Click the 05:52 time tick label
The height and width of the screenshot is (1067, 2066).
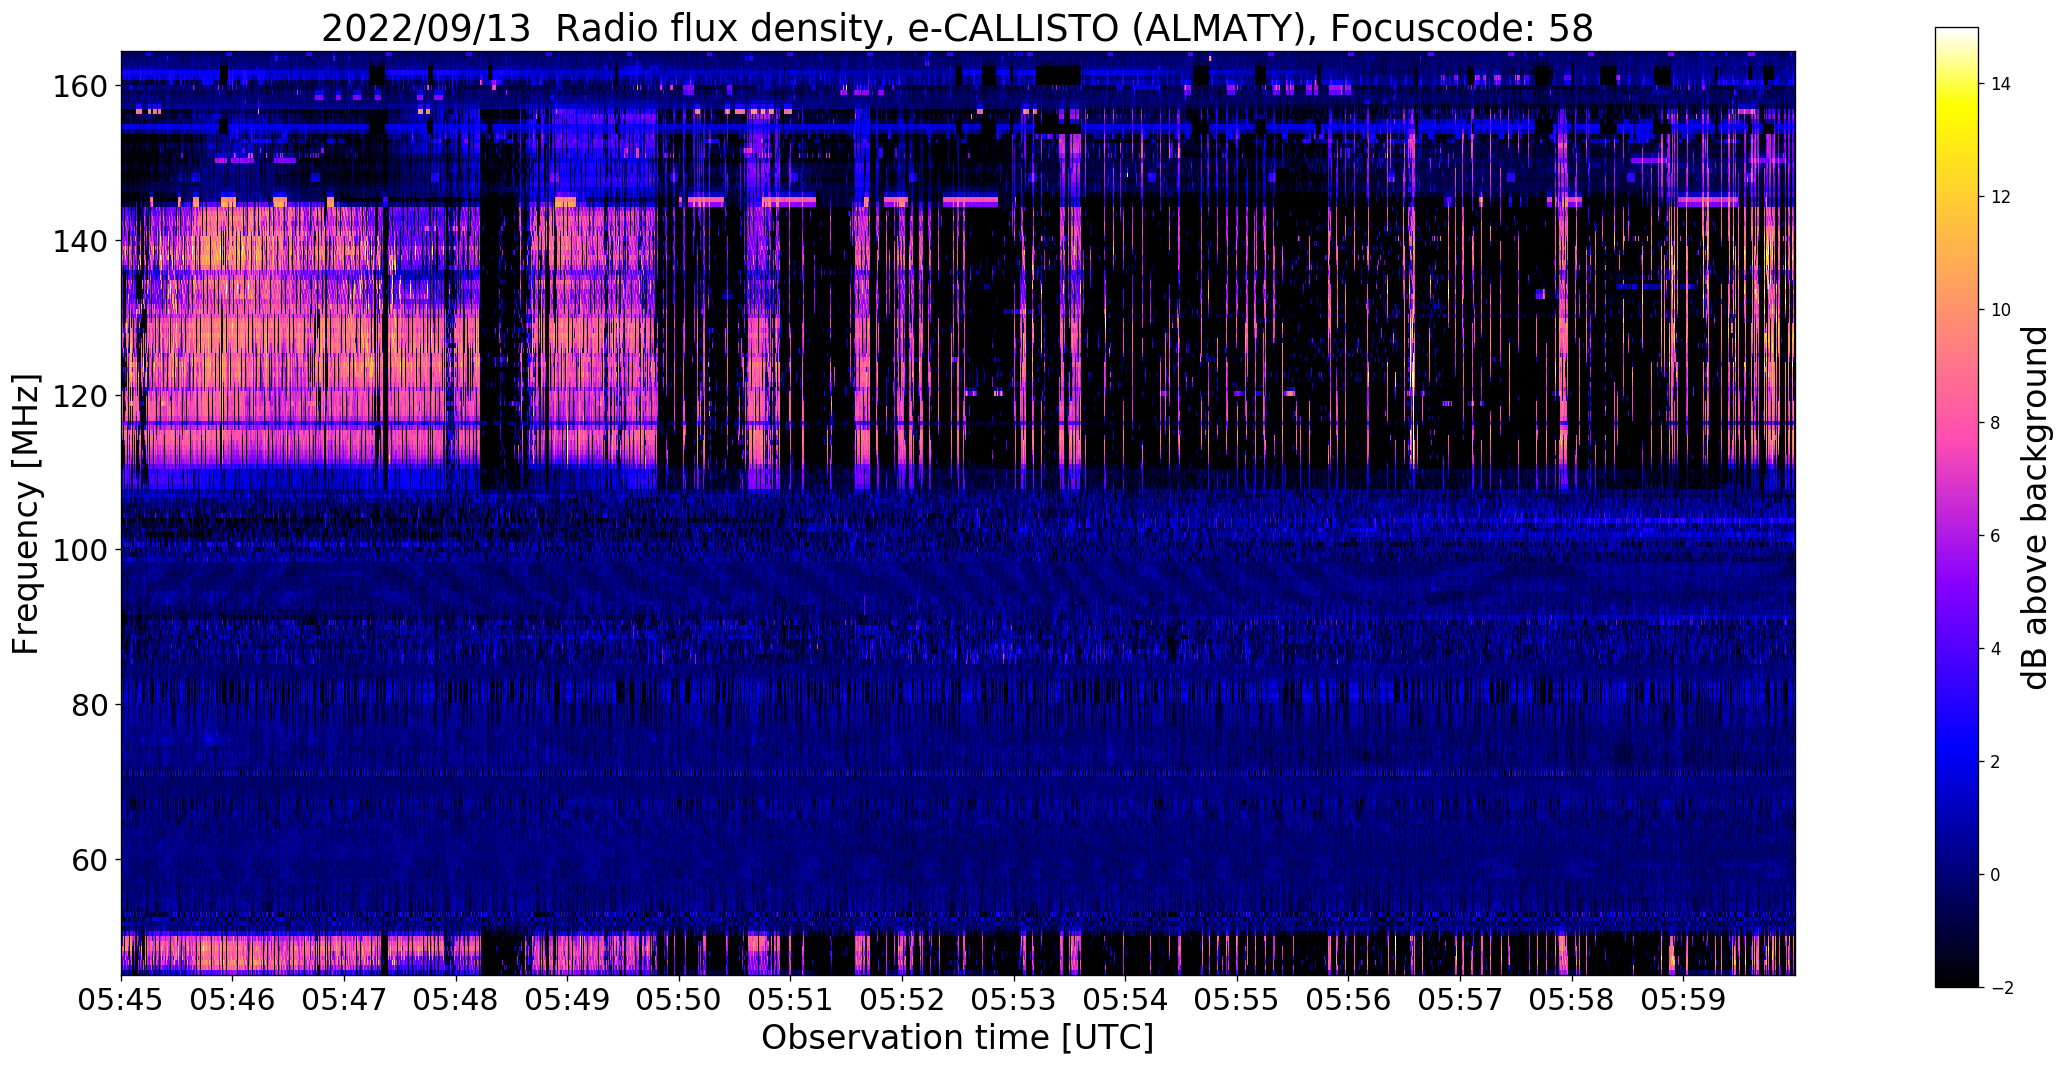(902, 1000)
